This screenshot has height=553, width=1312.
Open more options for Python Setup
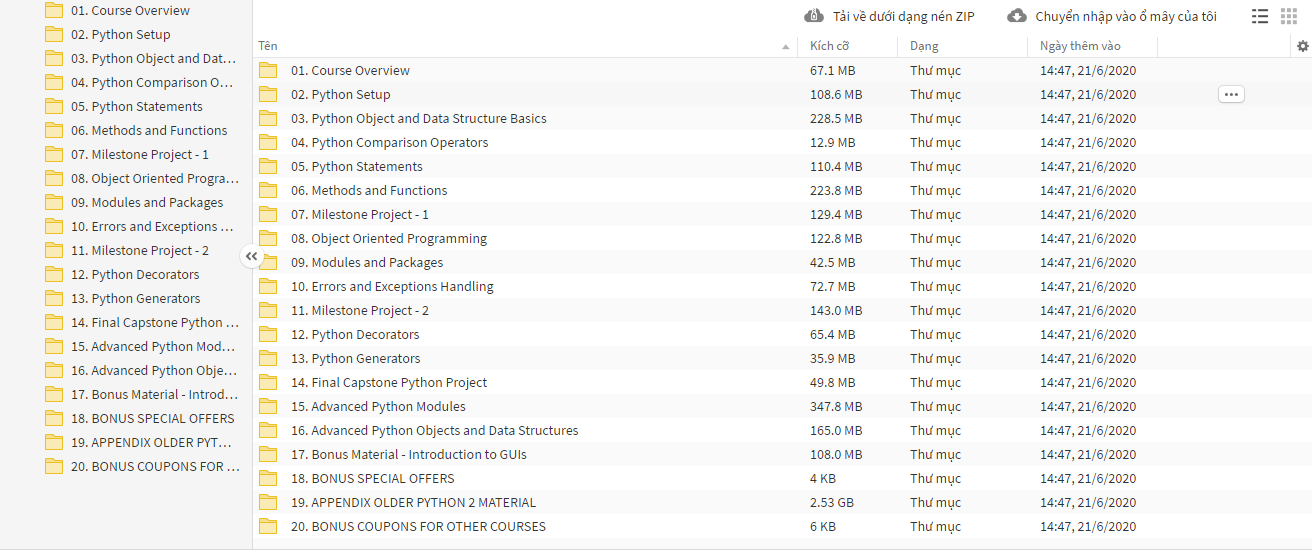click(x=1231, y=94)
